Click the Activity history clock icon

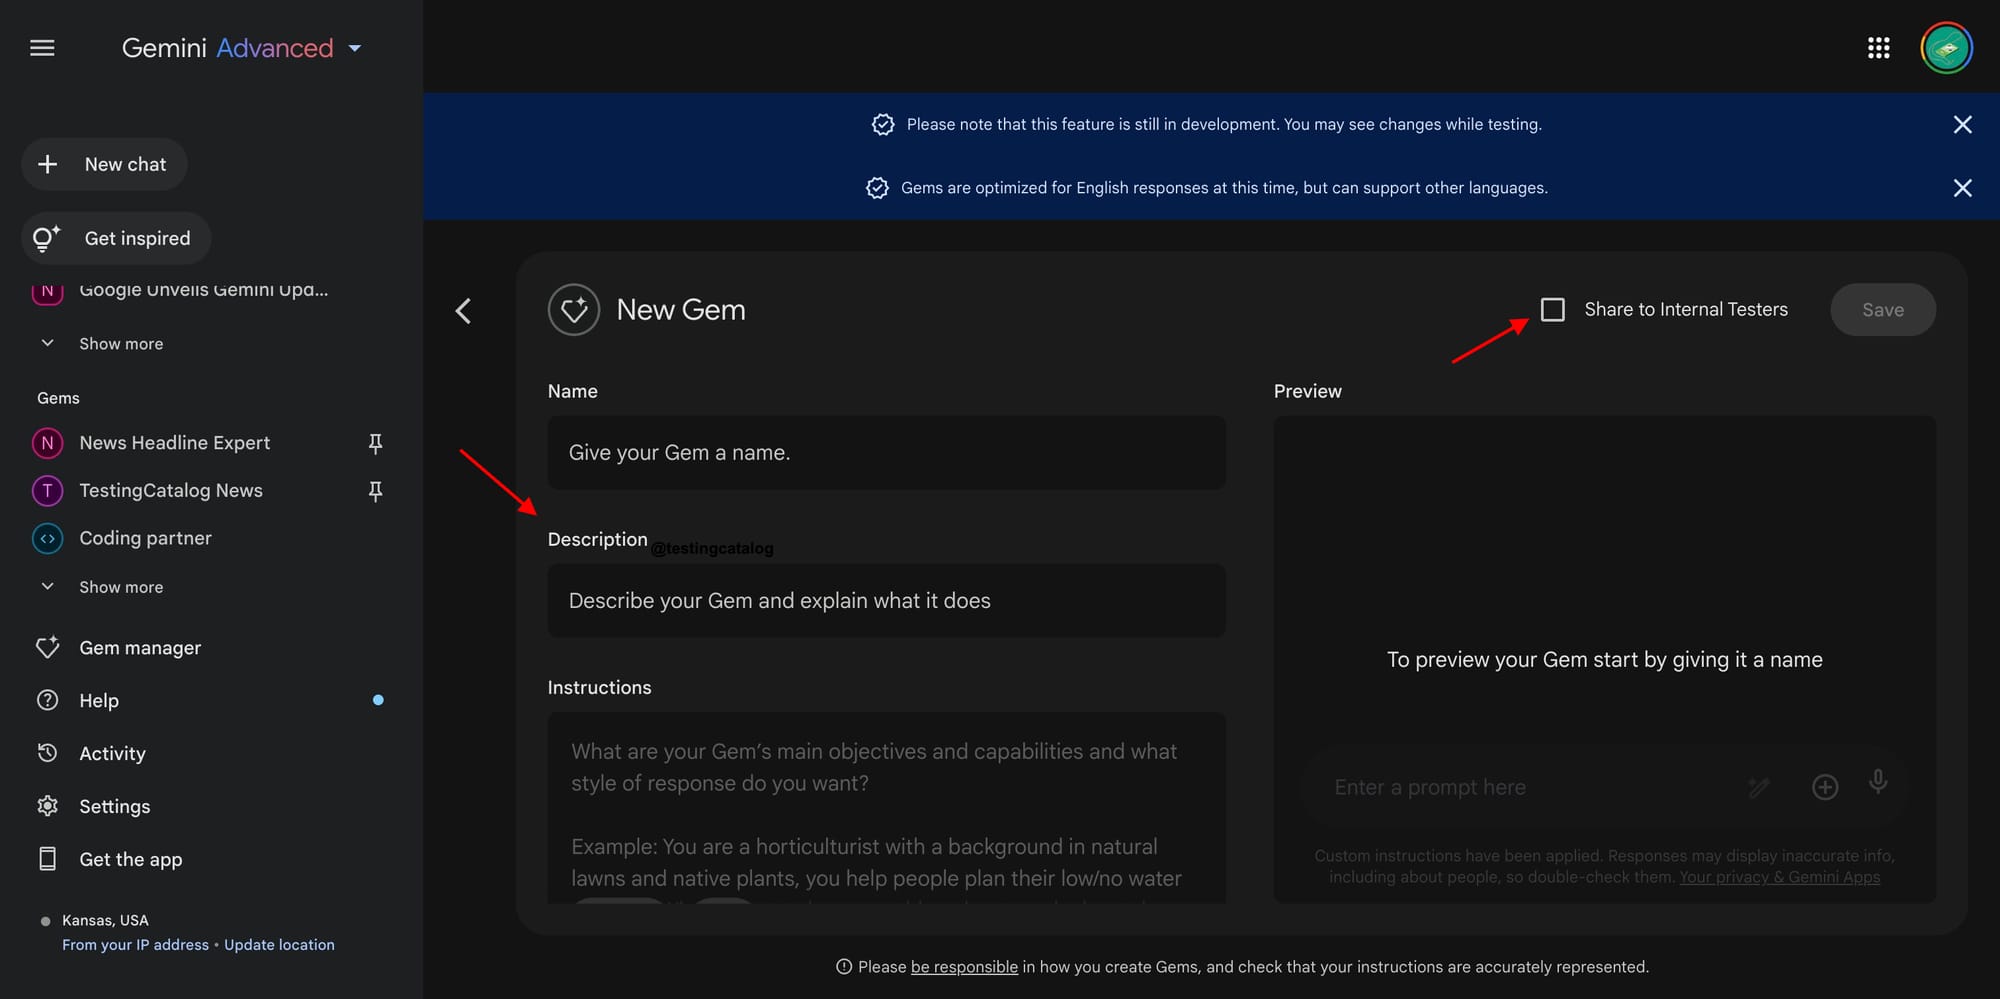47,753
